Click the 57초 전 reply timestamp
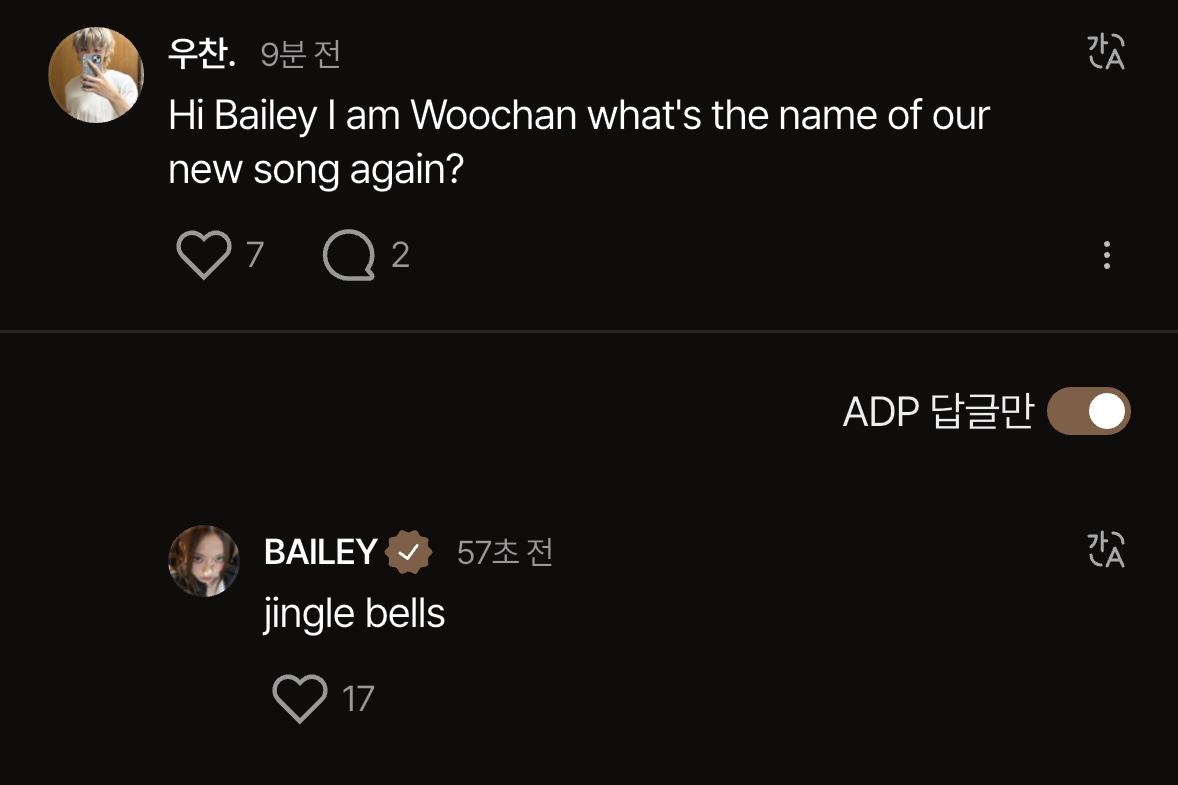The height and width of the screenshot is (785, 1178). (x=504, y=552)
